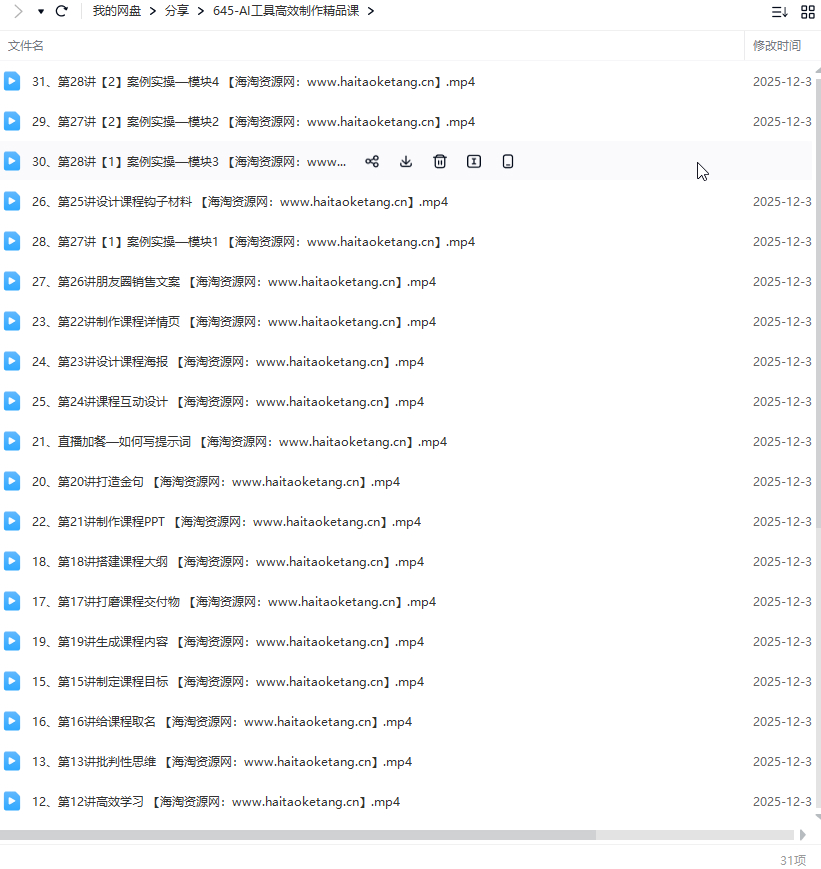The height and width of the screenshot is (869, 821).
Task: Sort by the 修改时间 column header
Action: click(x=776, y=46)
